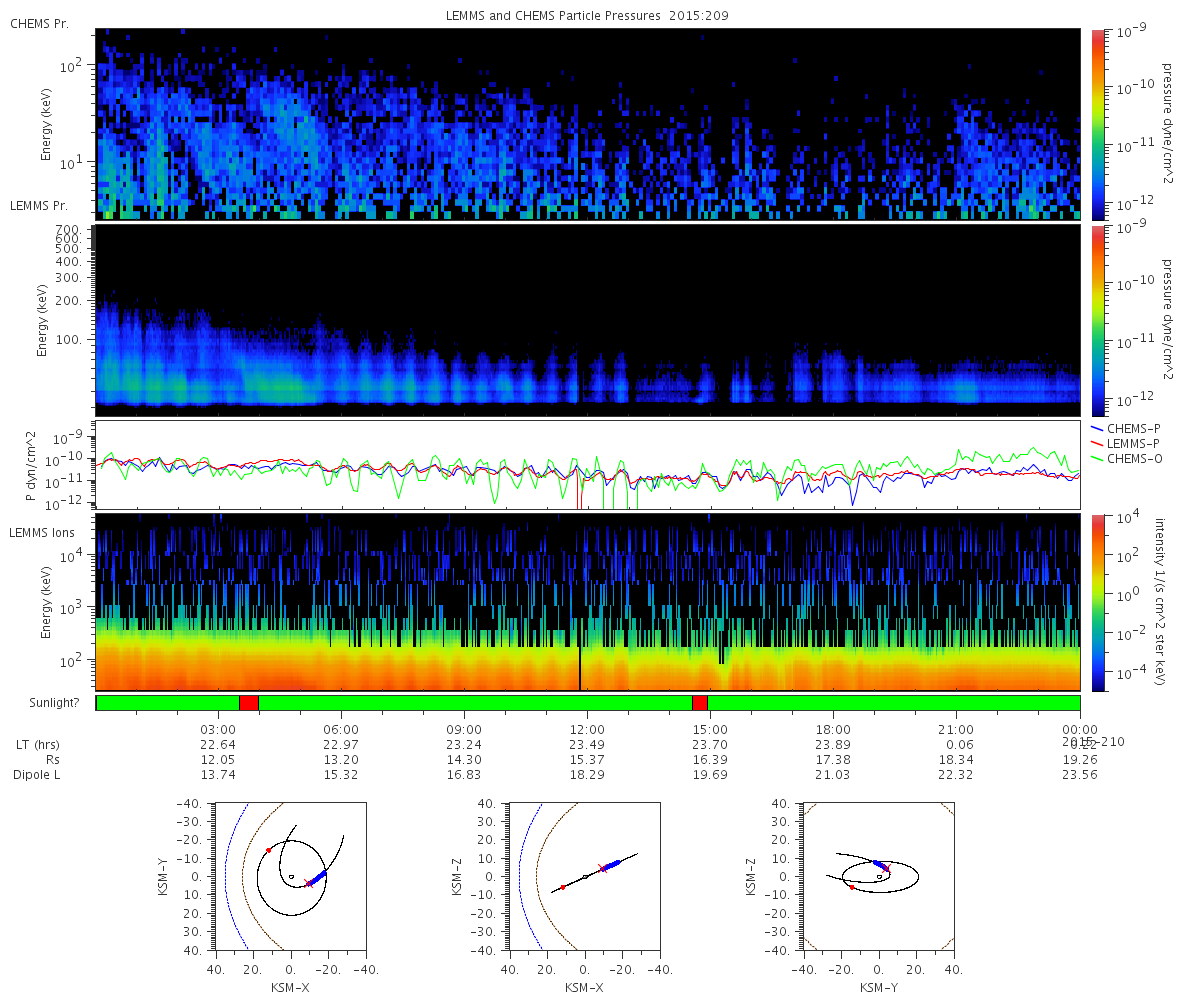The image size is (1200, 1000).
Task: Click the 09:00 time tick label
Action: (464, 729)
